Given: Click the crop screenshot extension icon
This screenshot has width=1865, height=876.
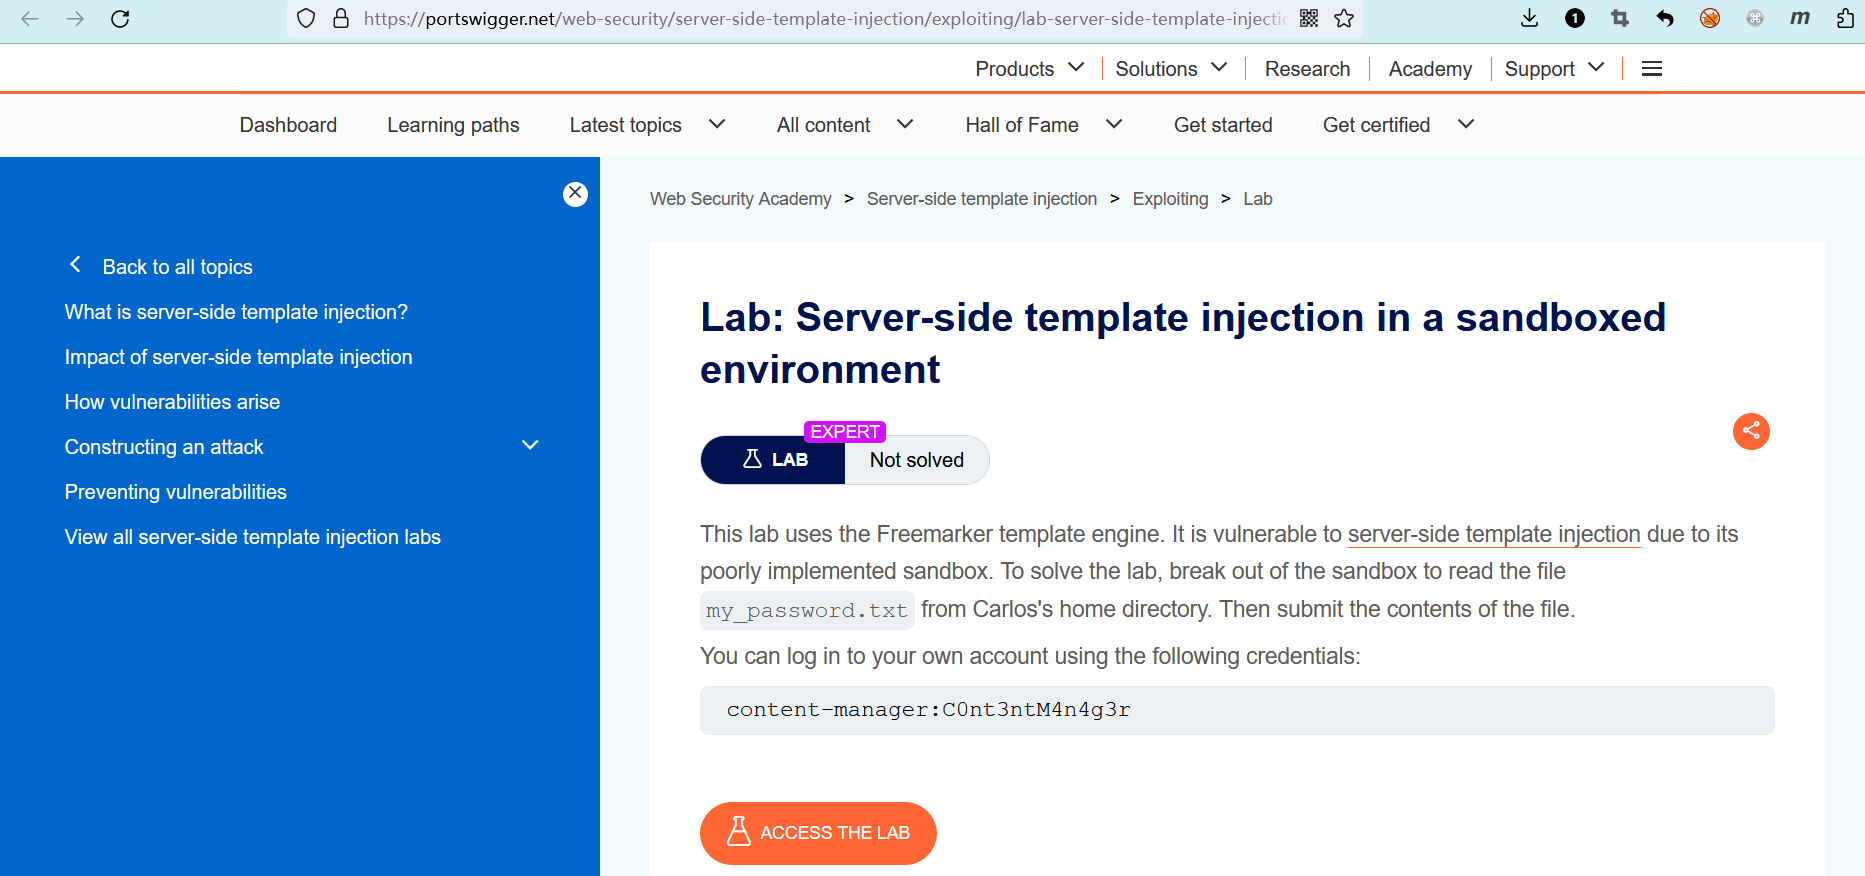Looking at the screenshot, I should [x=1620, y=19].
